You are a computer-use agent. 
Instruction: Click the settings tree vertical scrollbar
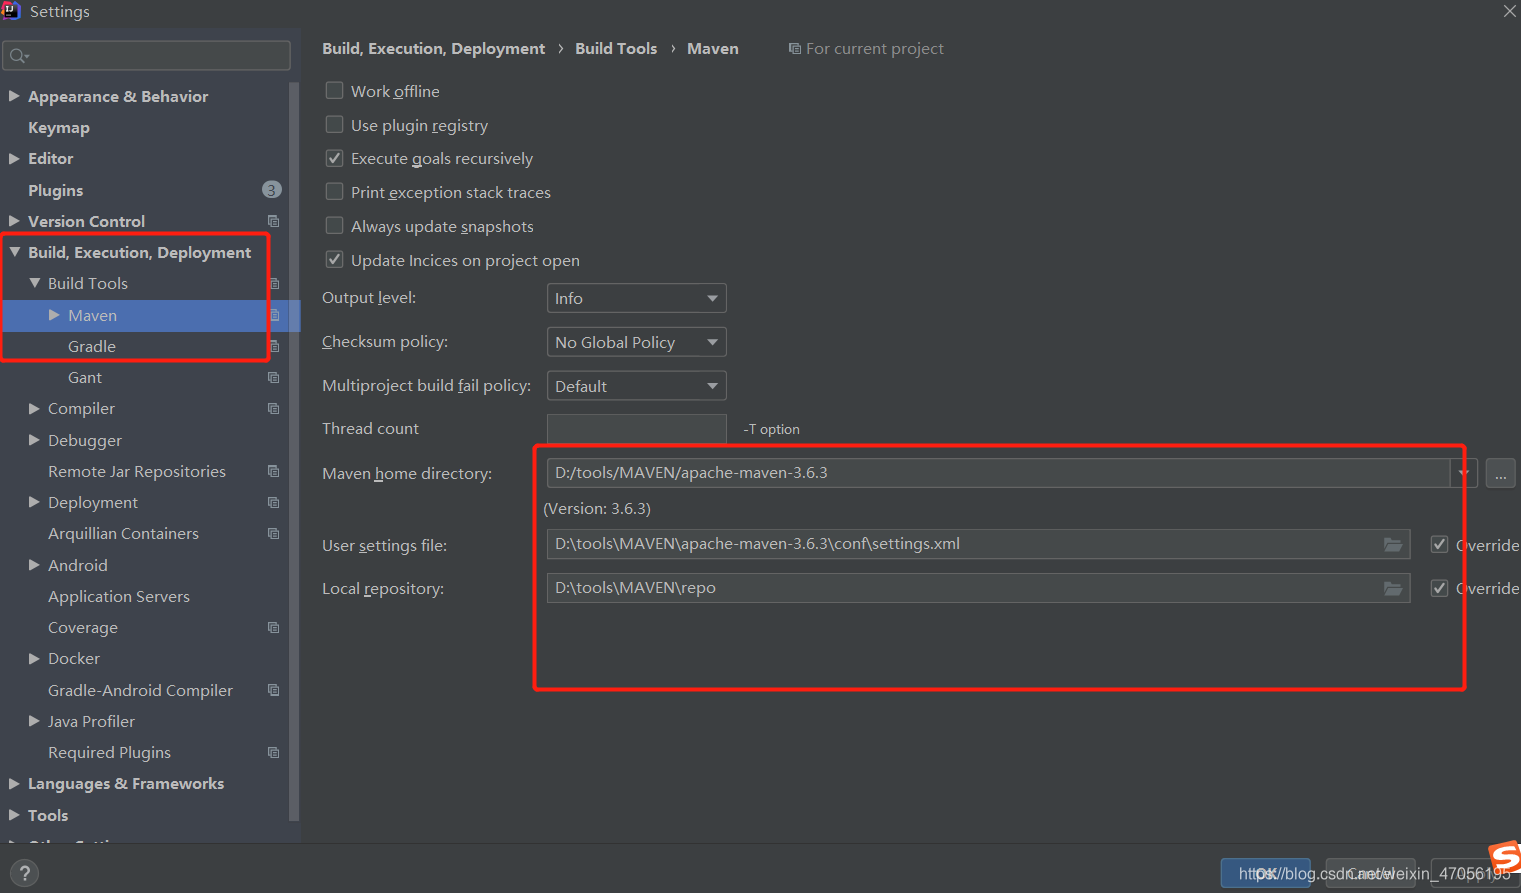[294, 450]
